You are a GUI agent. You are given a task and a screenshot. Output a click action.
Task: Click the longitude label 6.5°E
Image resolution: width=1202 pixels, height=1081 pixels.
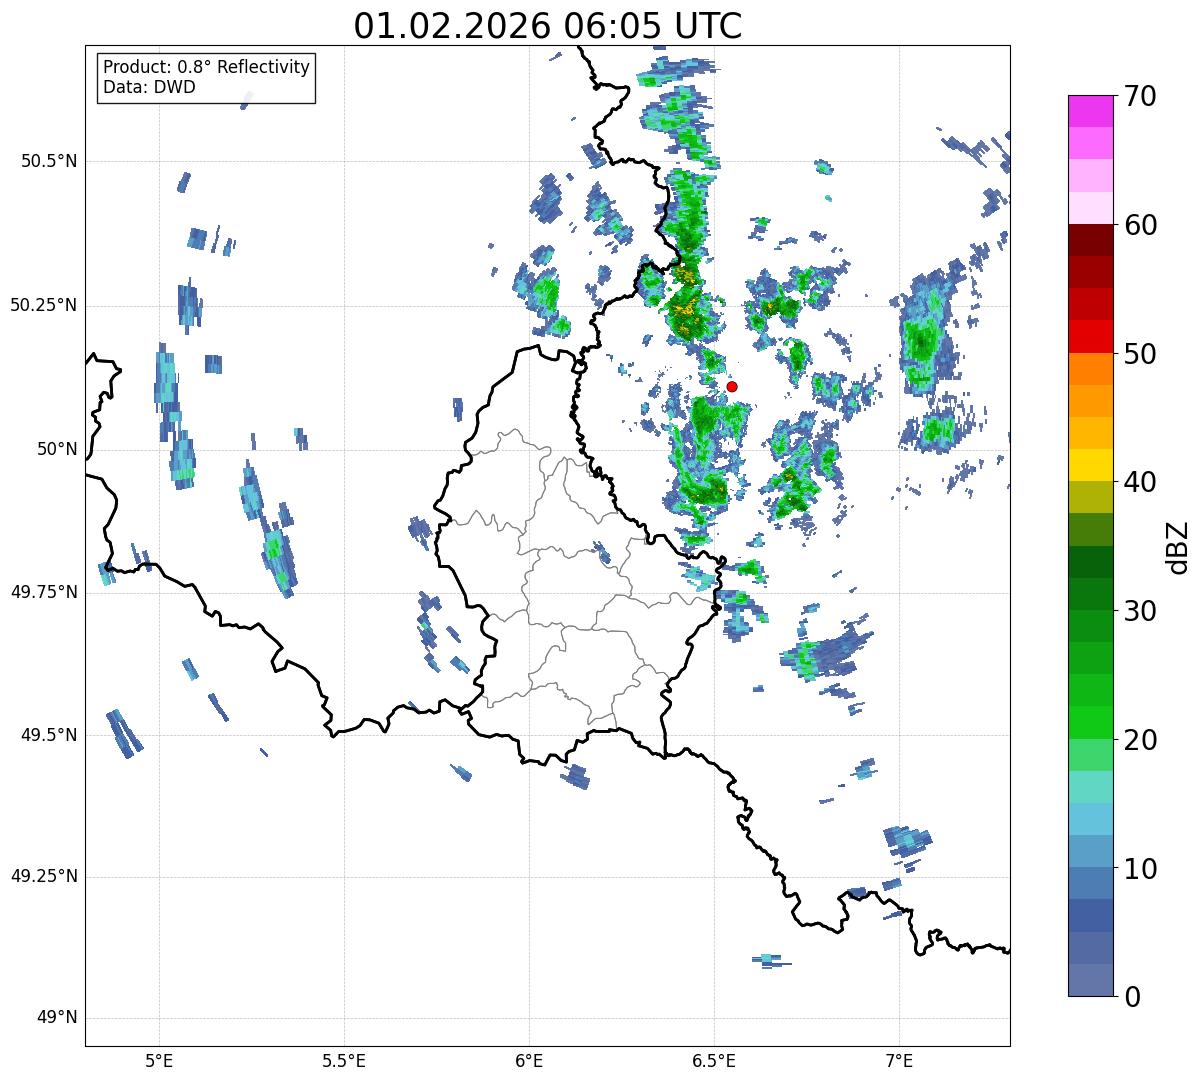pos(714,1060)
